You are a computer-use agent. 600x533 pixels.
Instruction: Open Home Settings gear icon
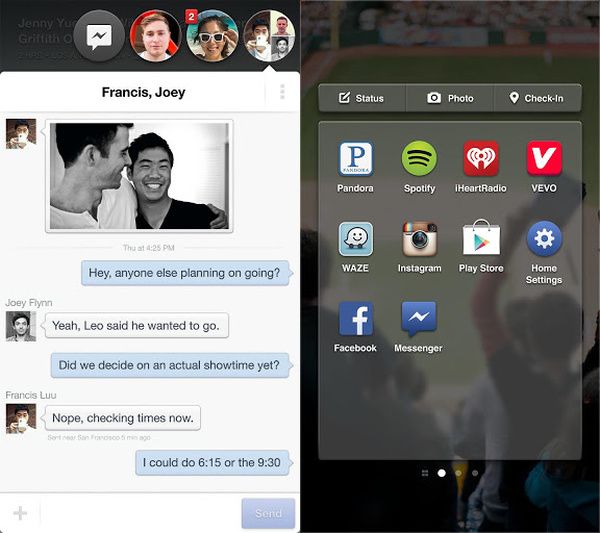click(544, 240)
